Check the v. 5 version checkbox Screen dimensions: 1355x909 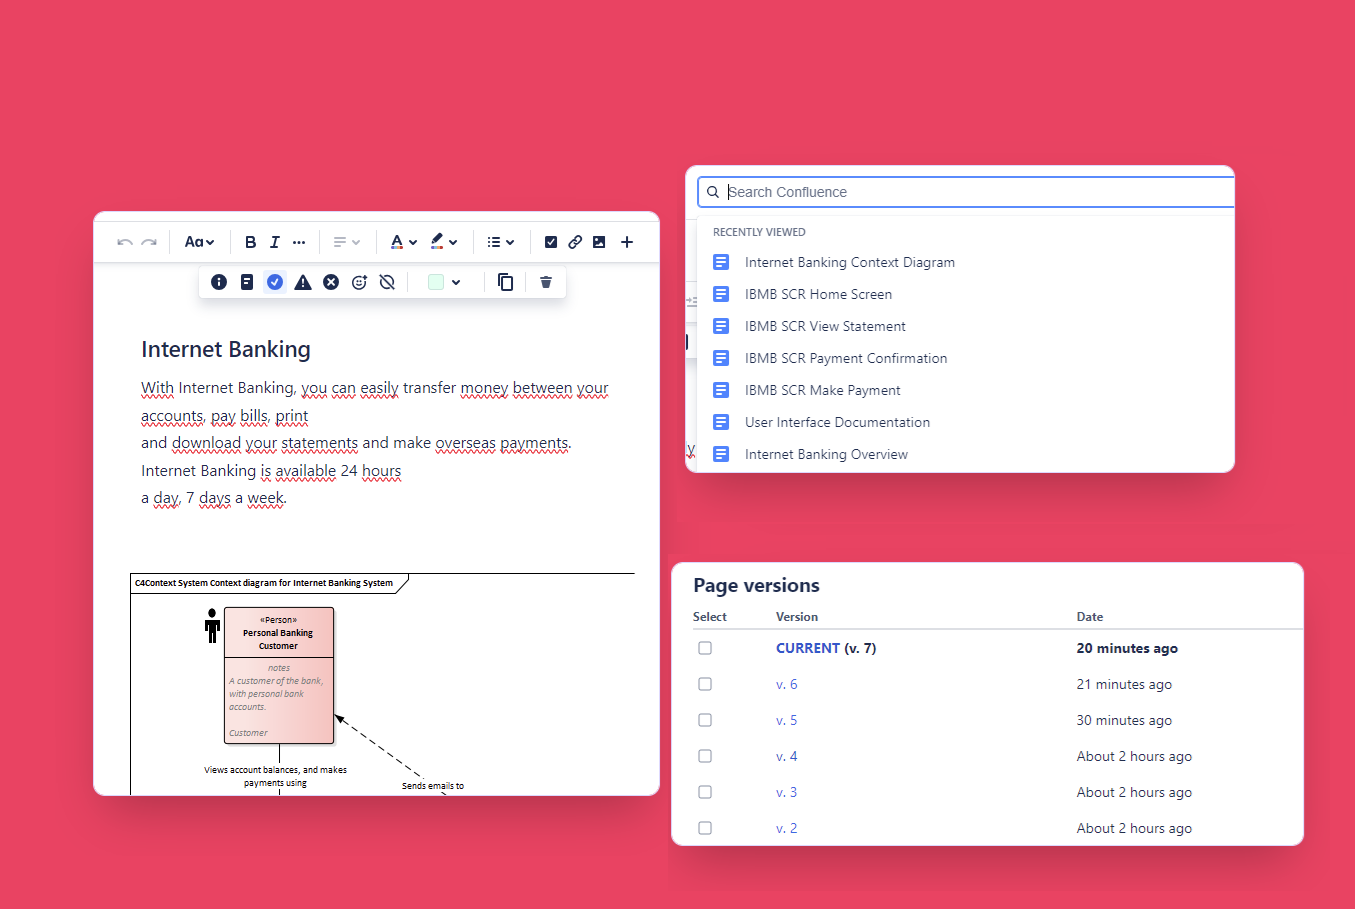pyautogui.click(x=705, y=720)
